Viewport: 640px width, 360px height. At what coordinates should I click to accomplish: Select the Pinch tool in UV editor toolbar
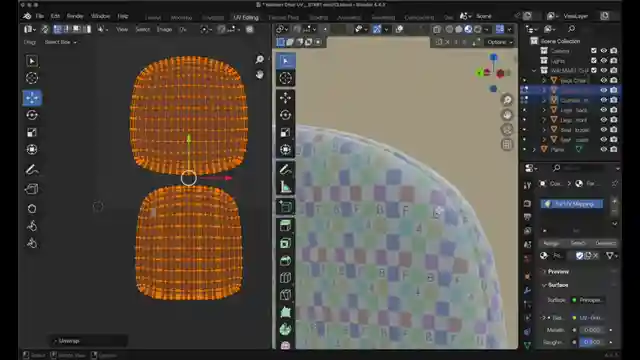[32, 243]
